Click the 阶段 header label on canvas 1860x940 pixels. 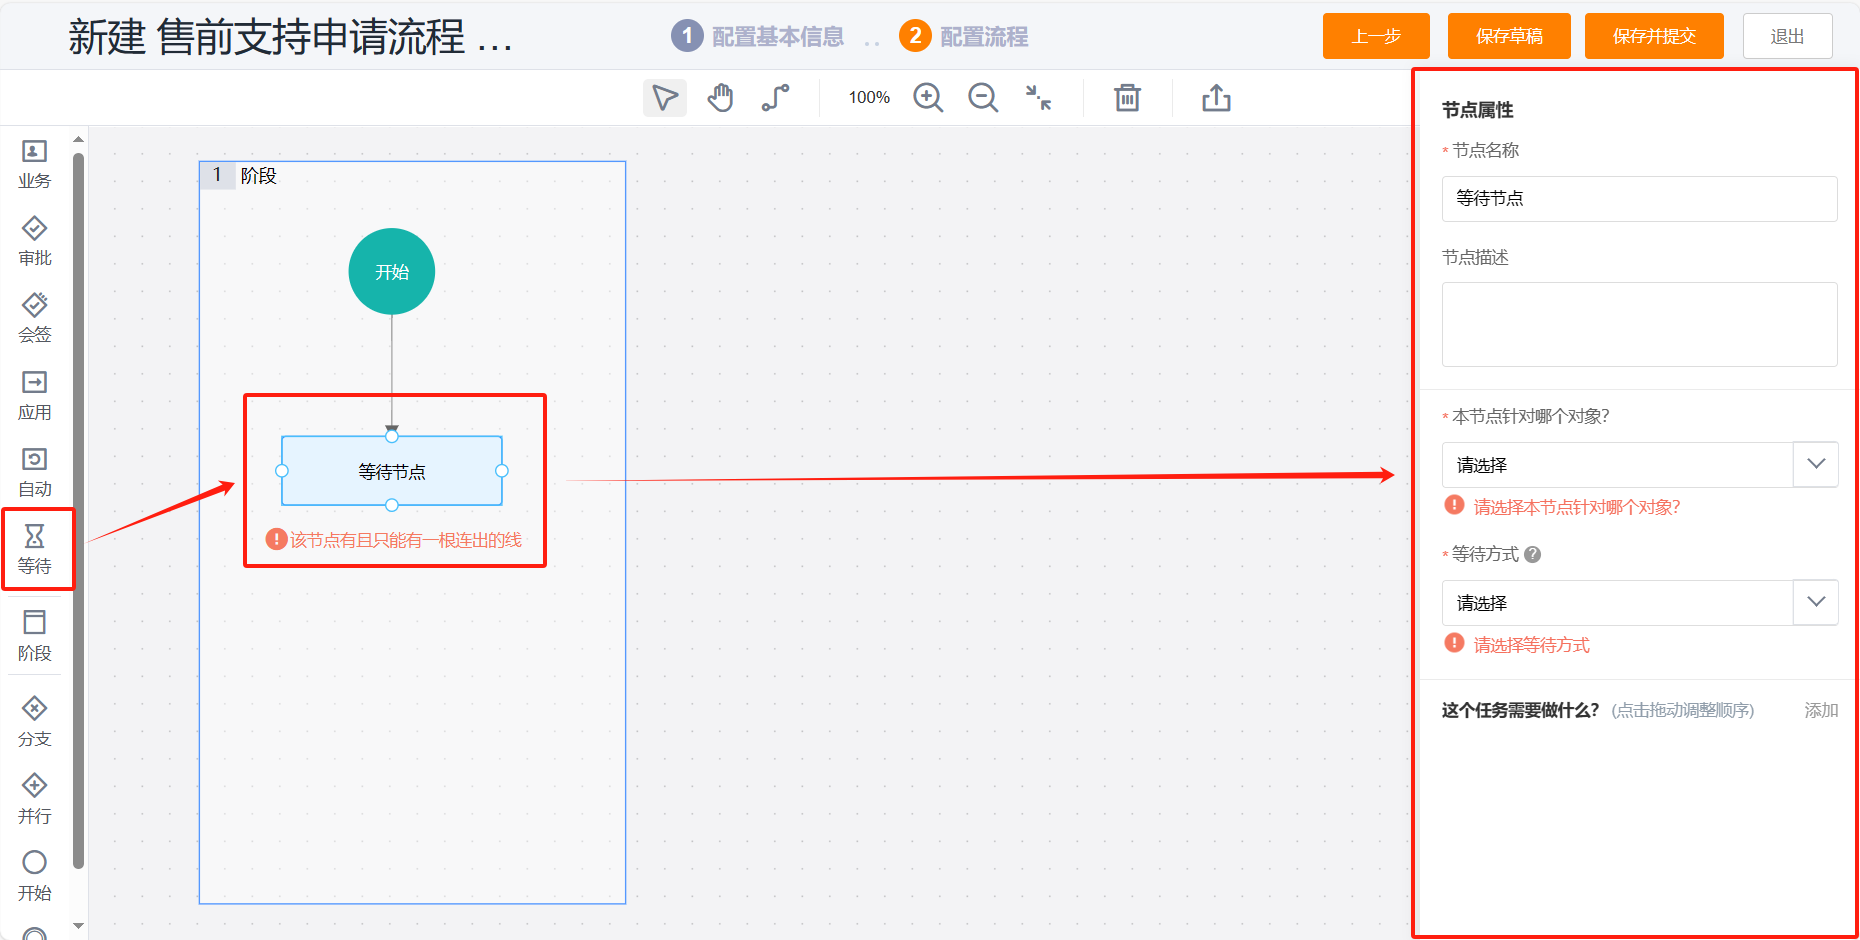point(259,176)
